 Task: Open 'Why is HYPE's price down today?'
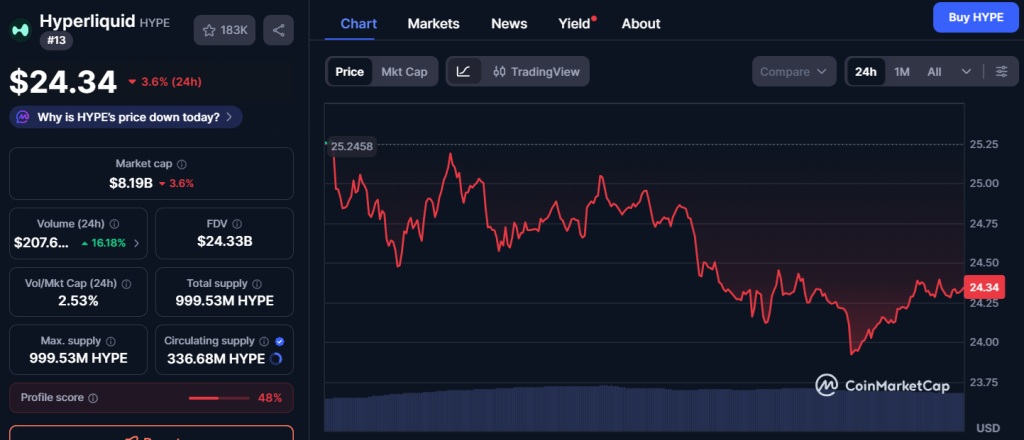(x=126, y=117)
